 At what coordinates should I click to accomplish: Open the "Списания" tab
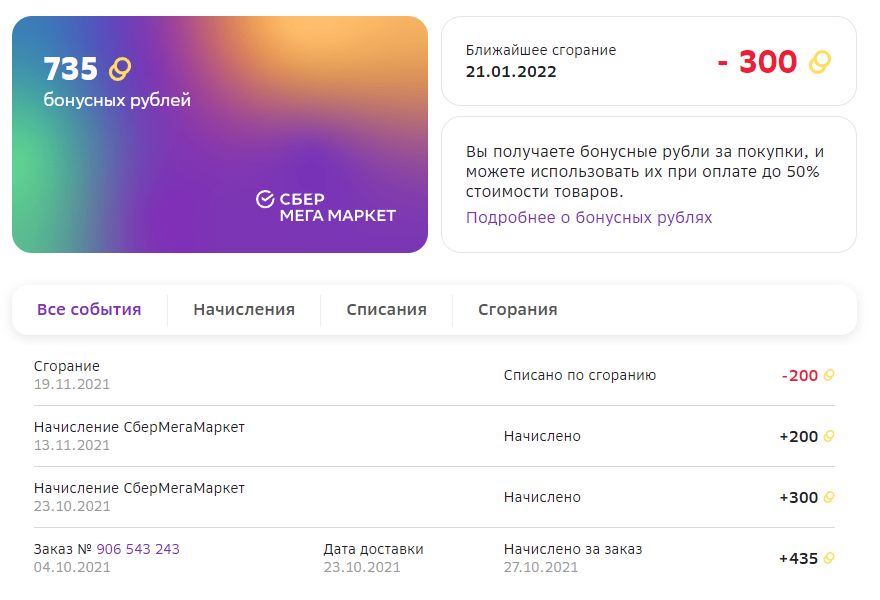coord(386,310)
